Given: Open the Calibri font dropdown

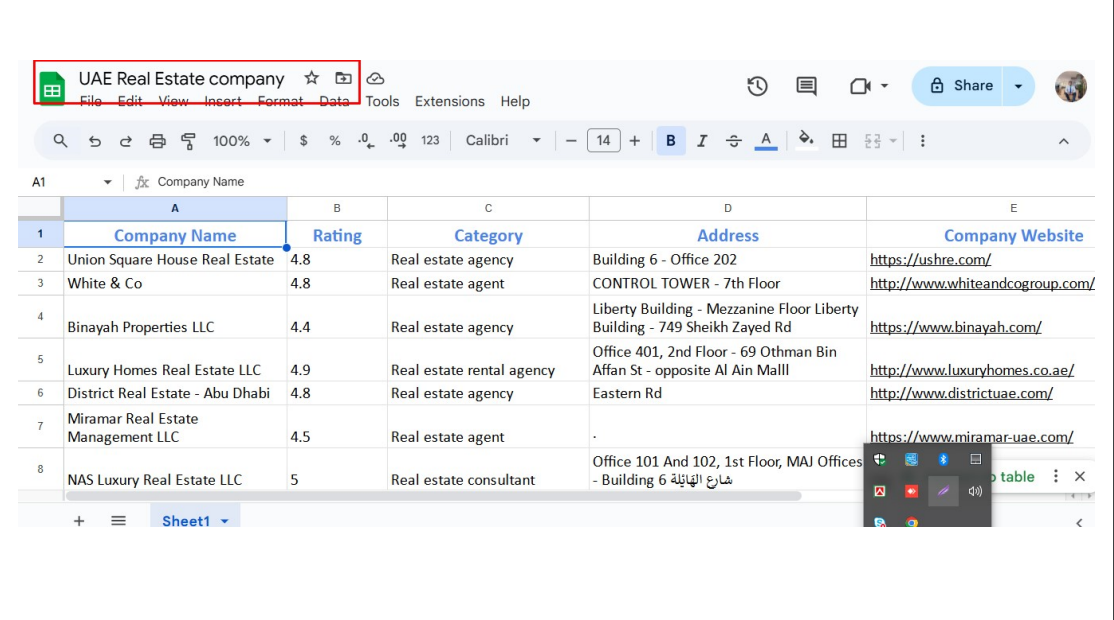Looking at the screenshot, I should [502, 141].
